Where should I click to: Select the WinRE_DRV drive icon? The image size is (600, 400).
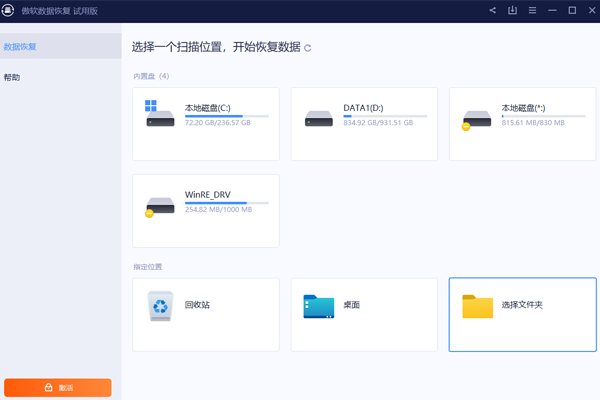pyautogui.click(x=159, y=207)
